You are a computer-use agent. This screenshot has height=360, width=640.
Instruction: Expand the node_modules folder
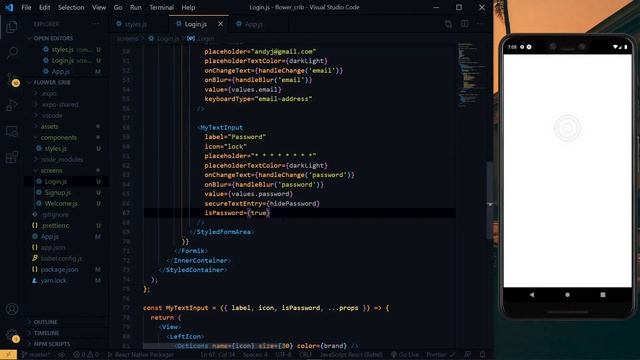[62, 160]
